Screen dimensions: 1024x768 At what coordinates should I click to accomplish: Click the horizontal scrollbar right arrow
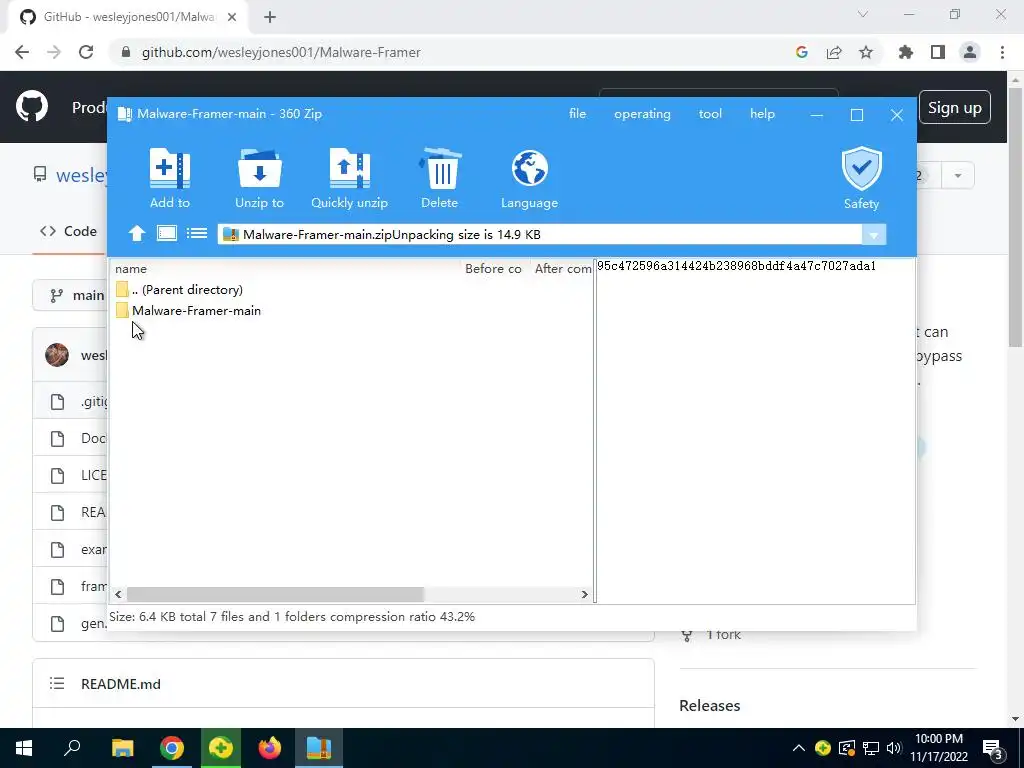coord(584,594)
